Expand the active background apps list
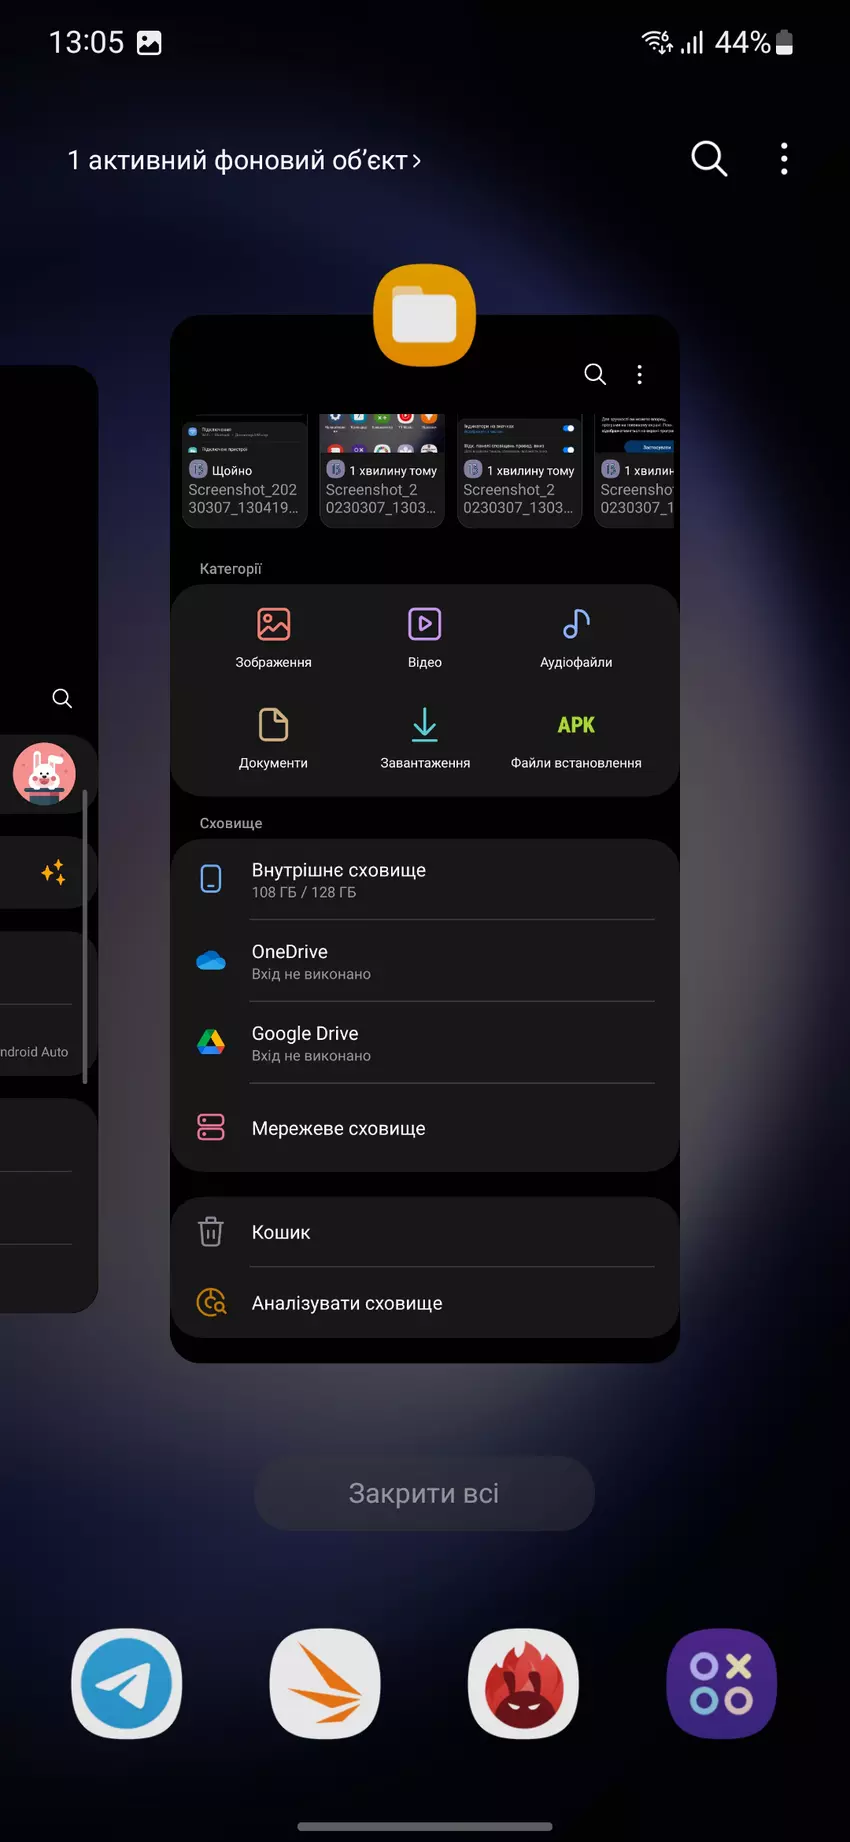The width and height of the screenshot is (850, 1842). (x=244, y=160)
